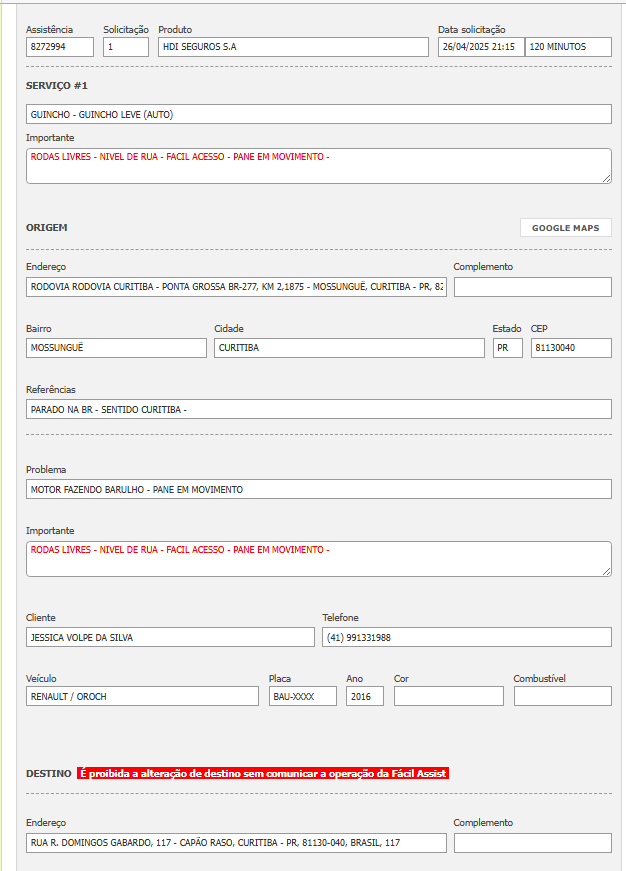Focus the empty Combustível field

tap(562, 696)
